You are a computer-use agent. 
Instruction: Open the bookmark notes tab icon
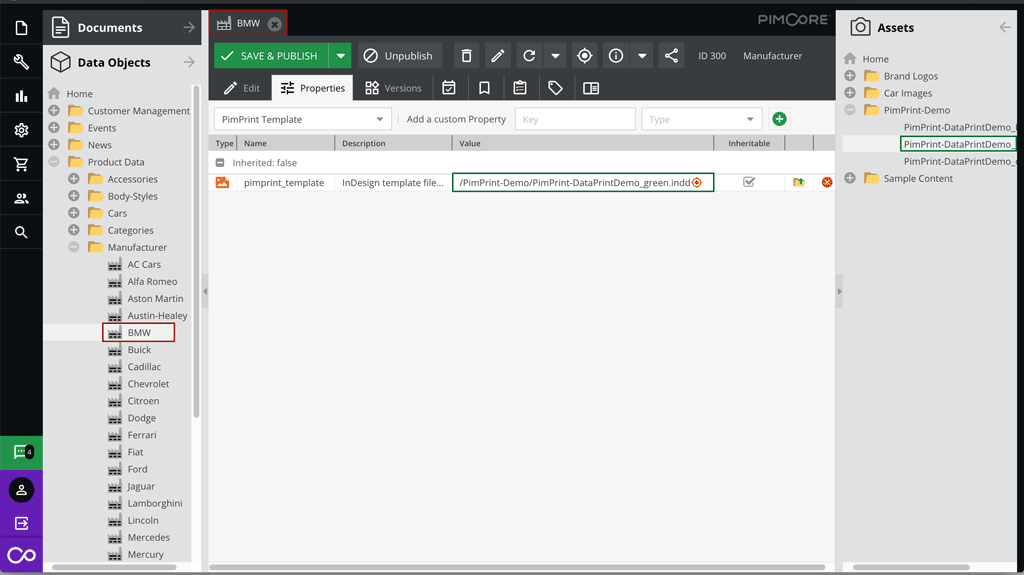click(x=484, y=88)
